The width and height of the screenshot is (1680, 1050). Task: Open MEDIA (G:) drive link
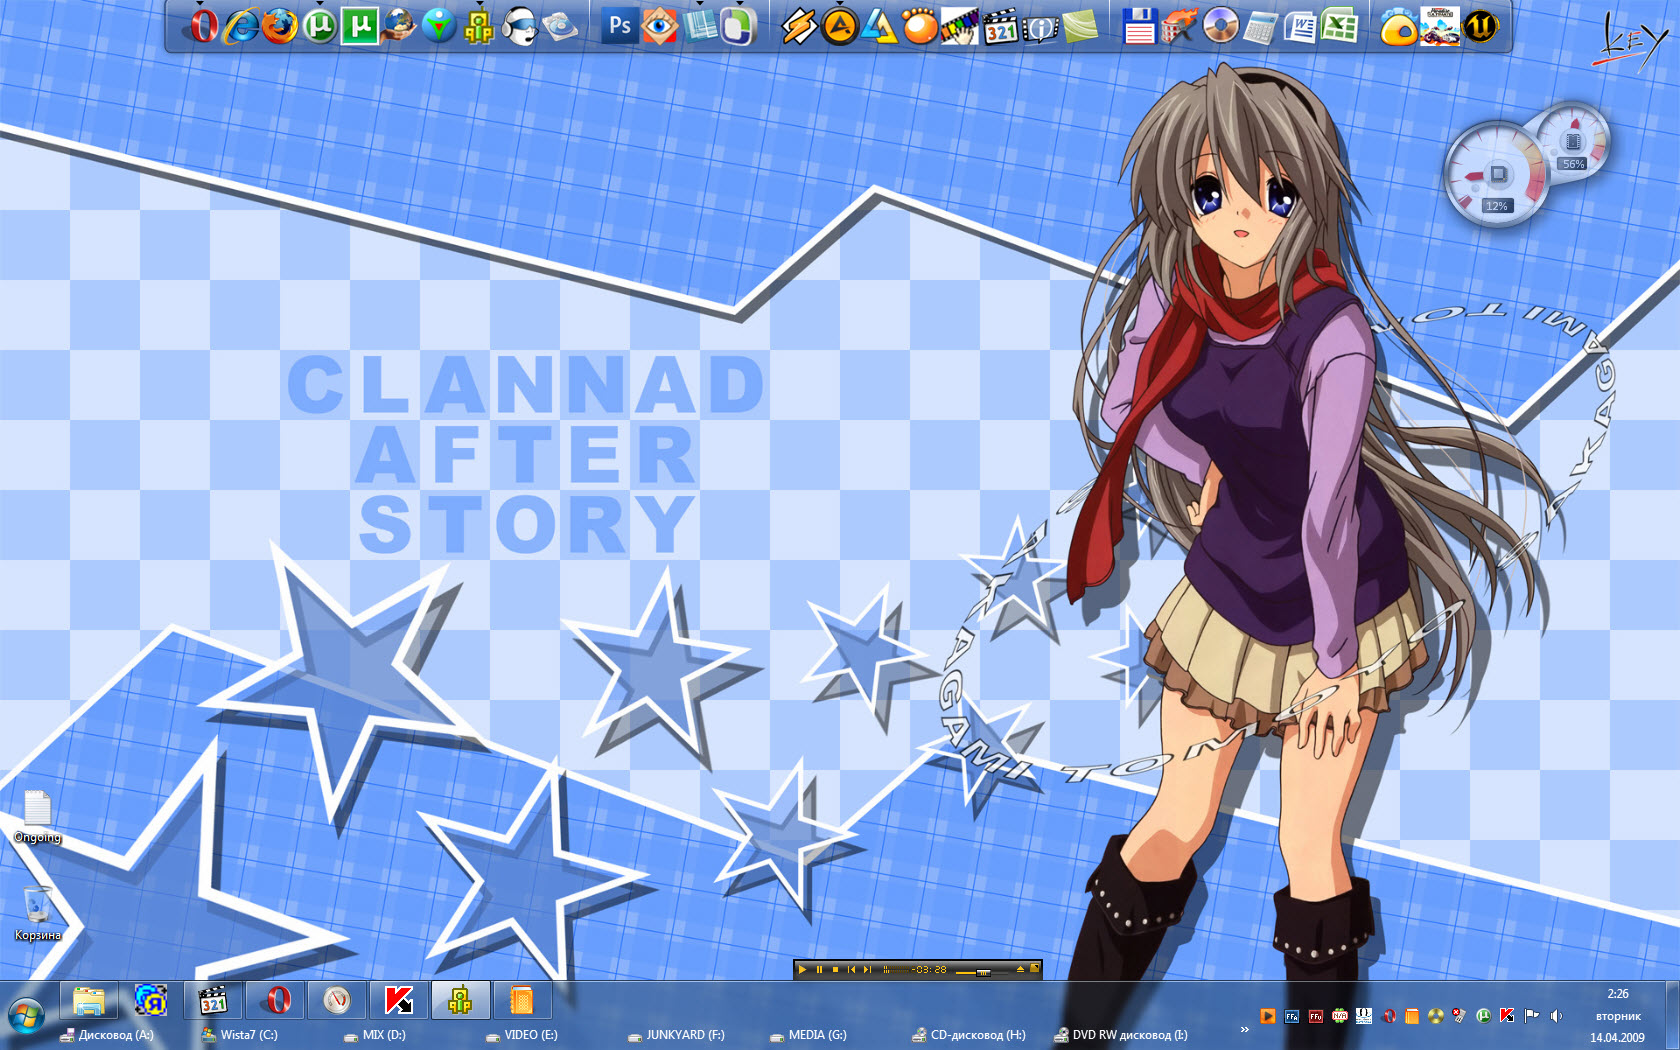click(808, 1035)
